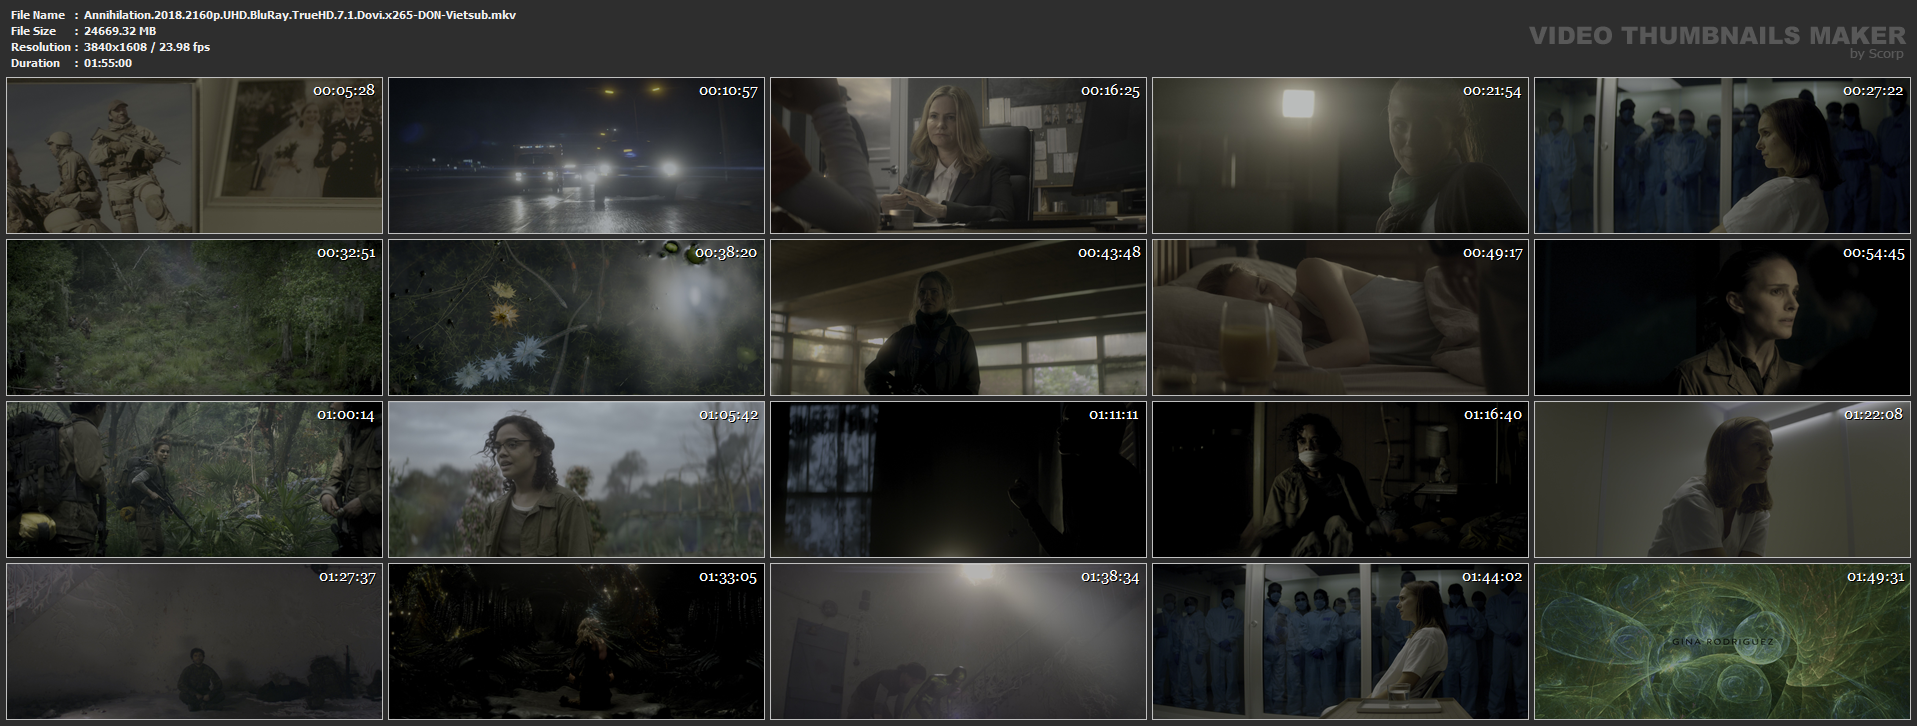Select the thumbnail at 00:05:28
Image resolution: width=1917 pixels, height=726 pixels.
pyautogui.click(x=194, y=155)
